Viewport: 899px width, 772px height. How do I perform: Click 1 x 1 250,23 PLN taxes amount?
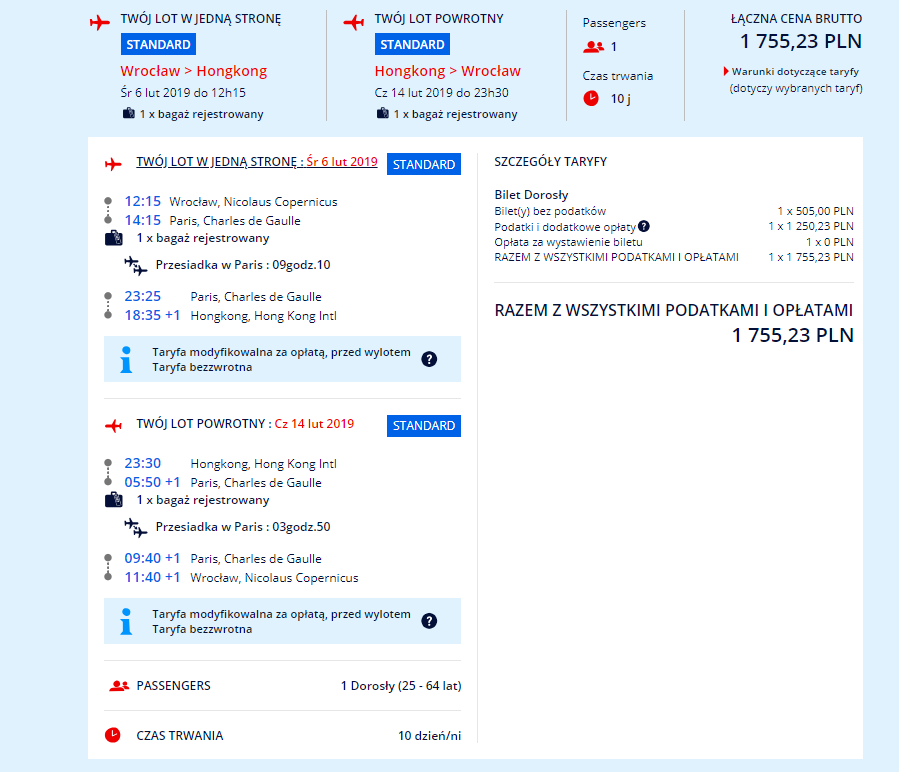coord(811,226)
